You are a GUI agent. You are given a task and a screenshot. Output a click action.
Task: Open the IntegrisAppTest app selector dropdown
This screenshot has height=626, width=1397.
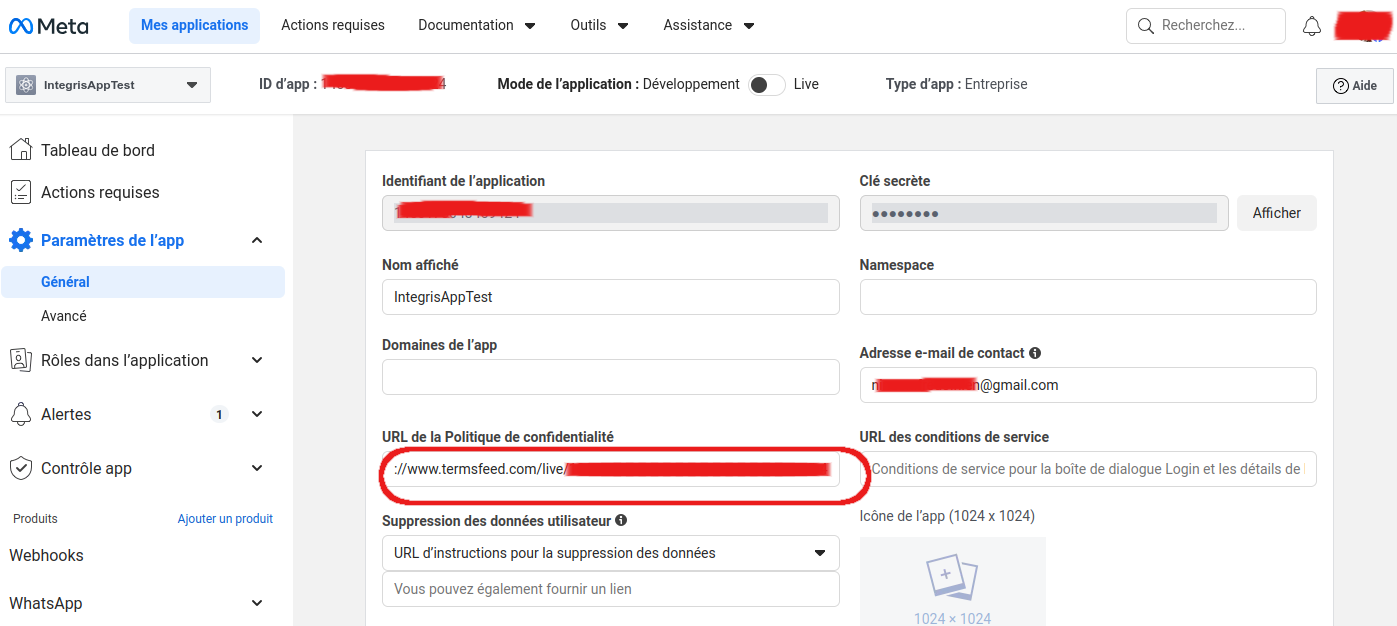coord(108,85)
